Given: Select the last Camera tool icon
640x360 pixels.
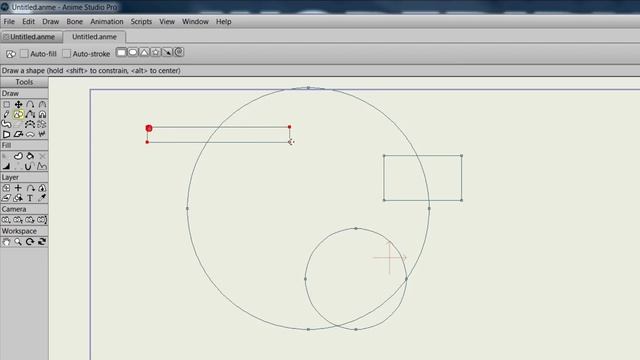Looking at the screenshot, I should point(42,220).
